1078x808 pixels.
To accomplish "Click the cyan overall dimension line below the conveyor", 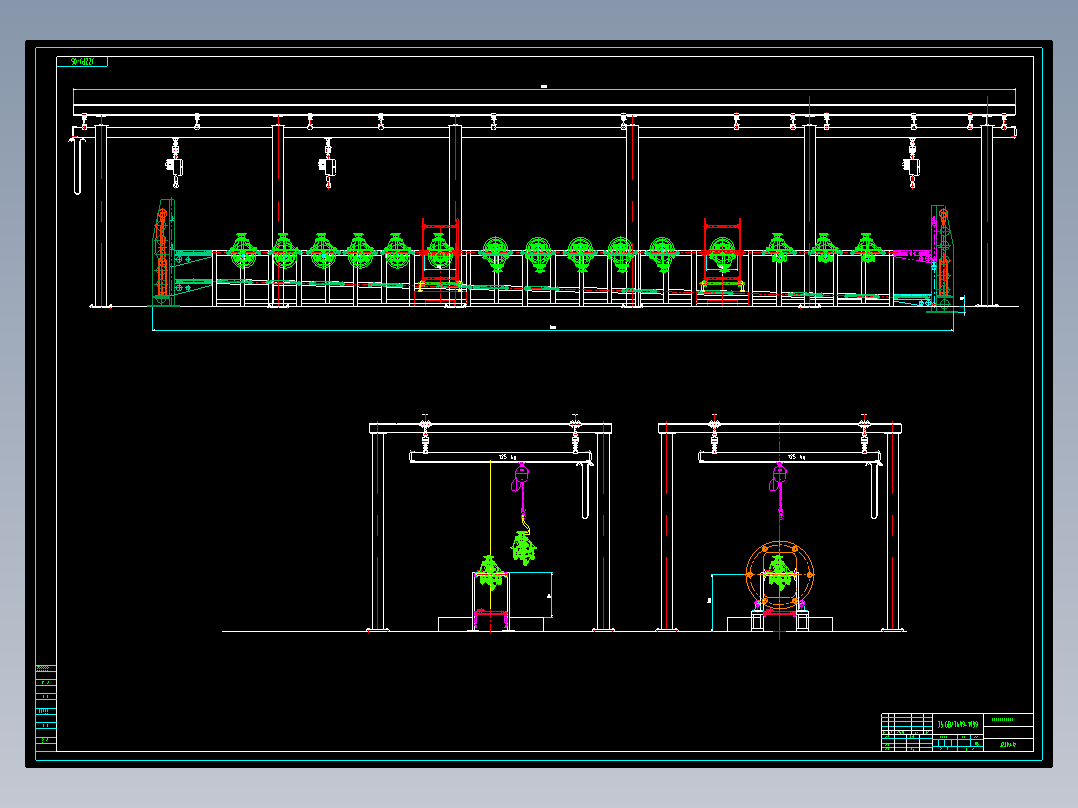I will 553,330.
